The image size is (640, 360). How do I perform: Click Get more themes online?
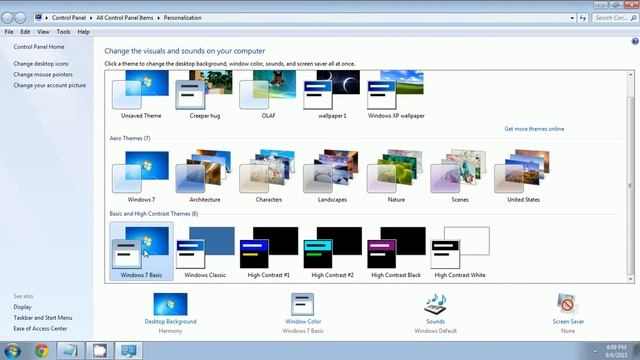[x=534, y=129]
